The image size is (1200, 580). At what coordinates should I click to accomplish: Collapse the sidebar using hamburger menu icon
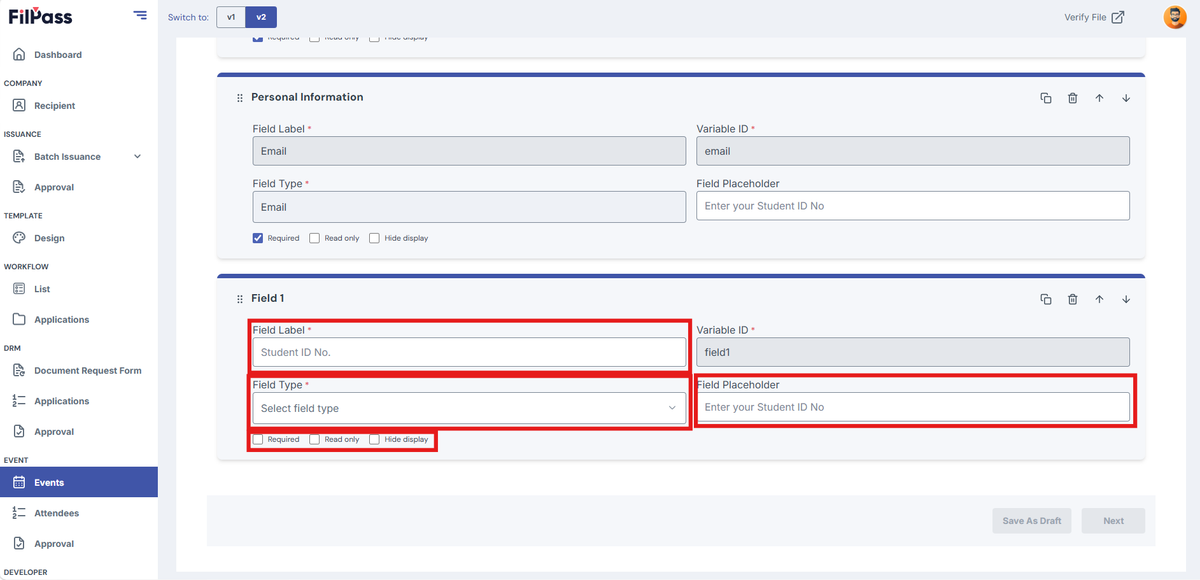coord(139,15)
